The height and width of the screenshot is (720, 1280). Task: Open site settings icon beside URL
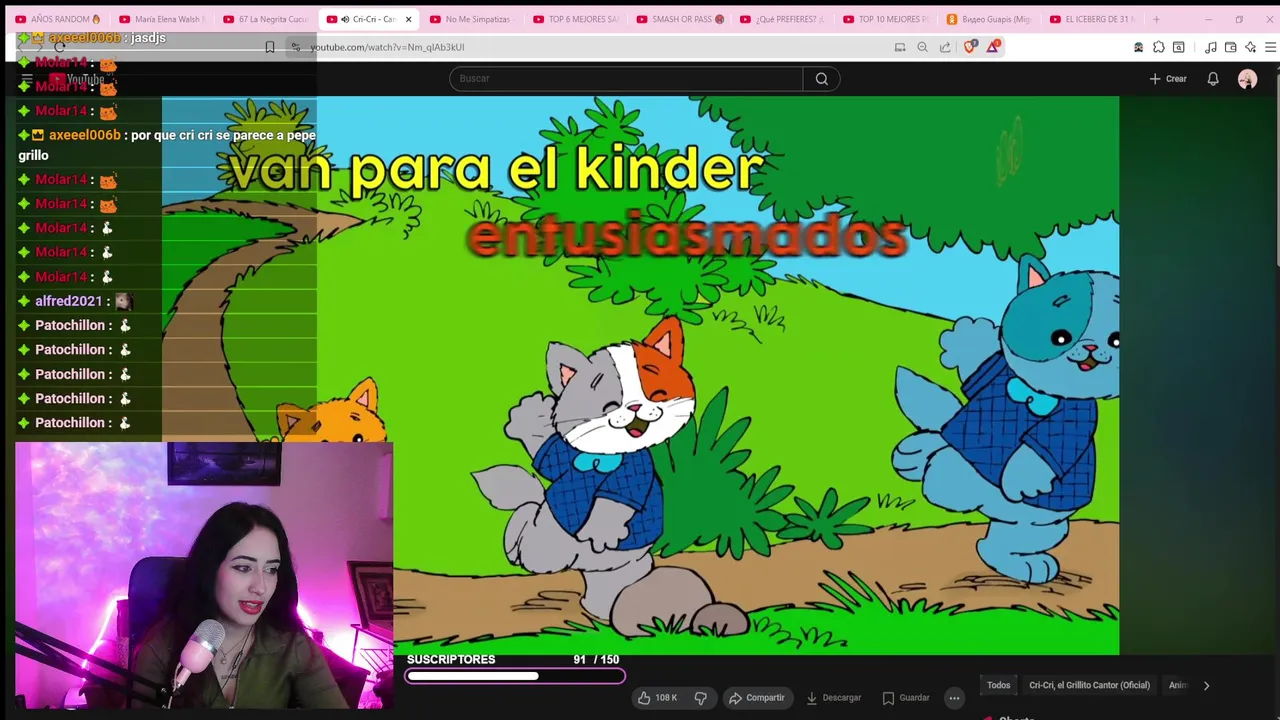point(295,47)
